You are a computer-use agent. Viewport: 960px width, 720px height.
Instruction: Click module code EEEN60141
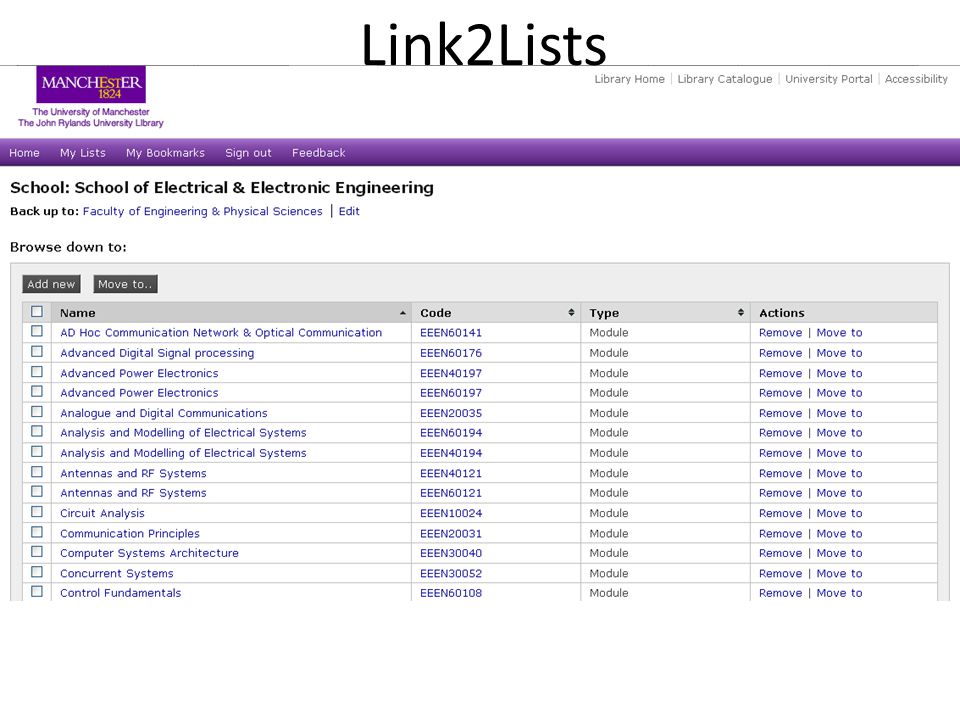[x=451, y=332]
